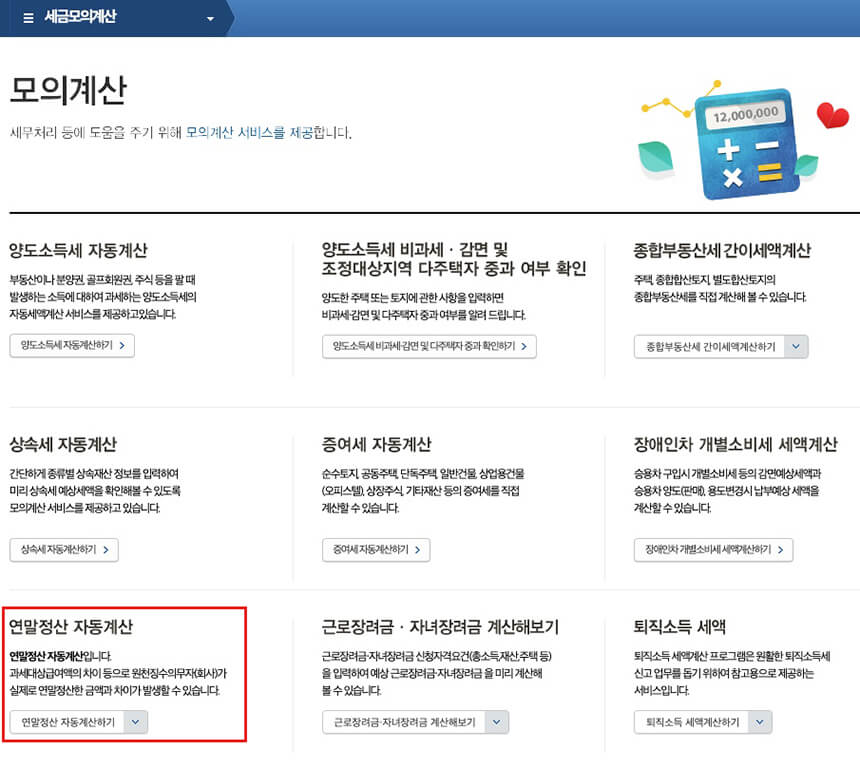Image resolution: width=860 pixels, height=769 pixels.
Task: Click 장애인차 개별소비세 세액계산하기 button
Action: pyautogui.click(x=712, y=550)
